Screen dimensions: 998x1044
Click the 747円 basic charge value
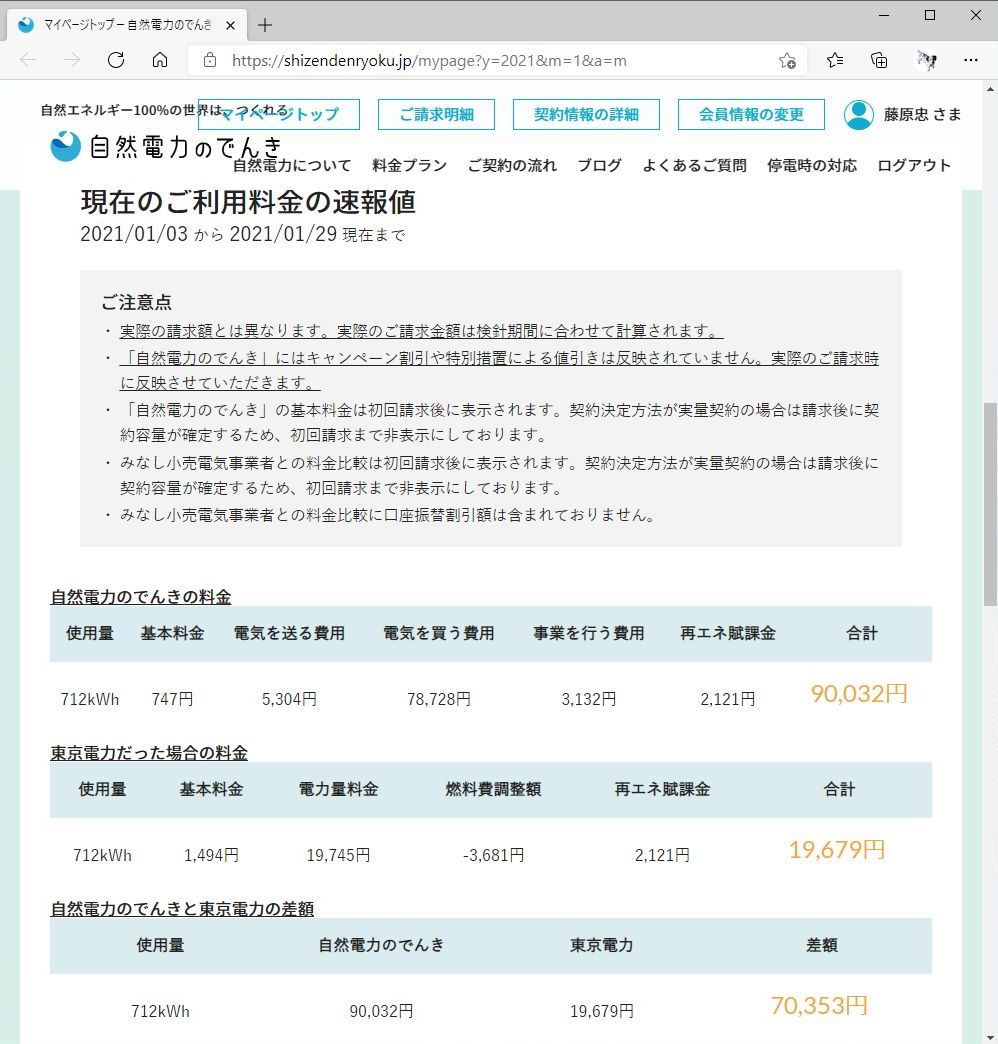click(172, 699)
